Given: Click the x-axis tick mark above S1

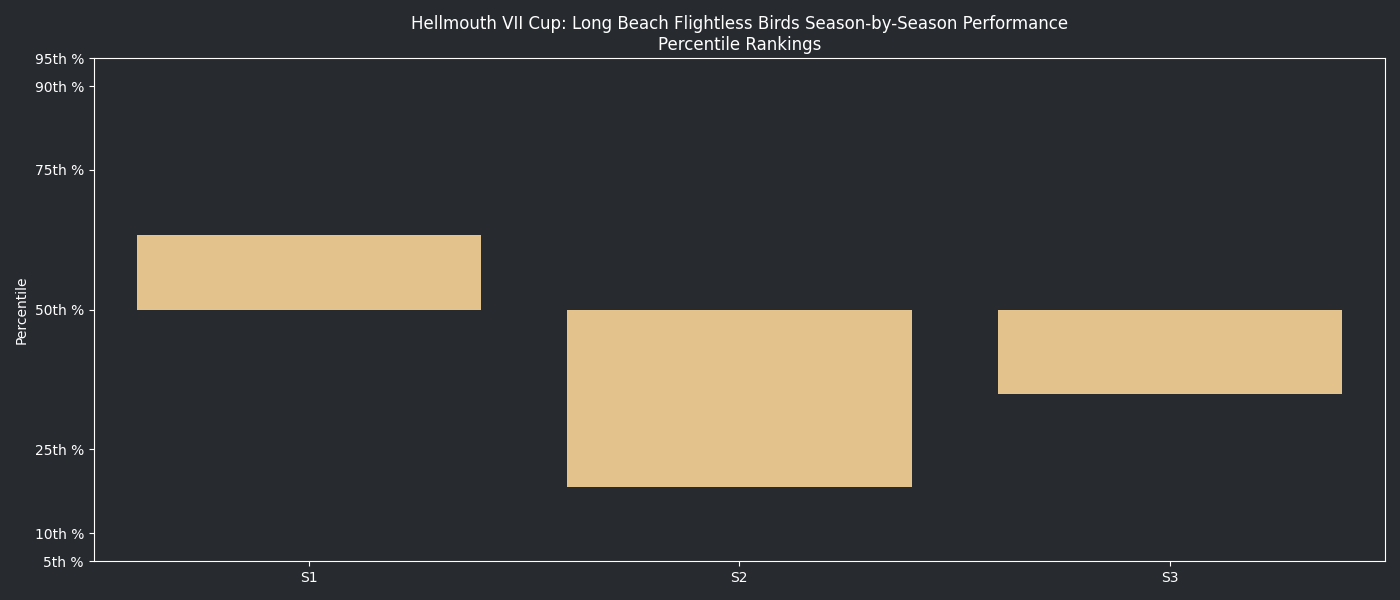Looking at the screenshot, I should (309, 564).
